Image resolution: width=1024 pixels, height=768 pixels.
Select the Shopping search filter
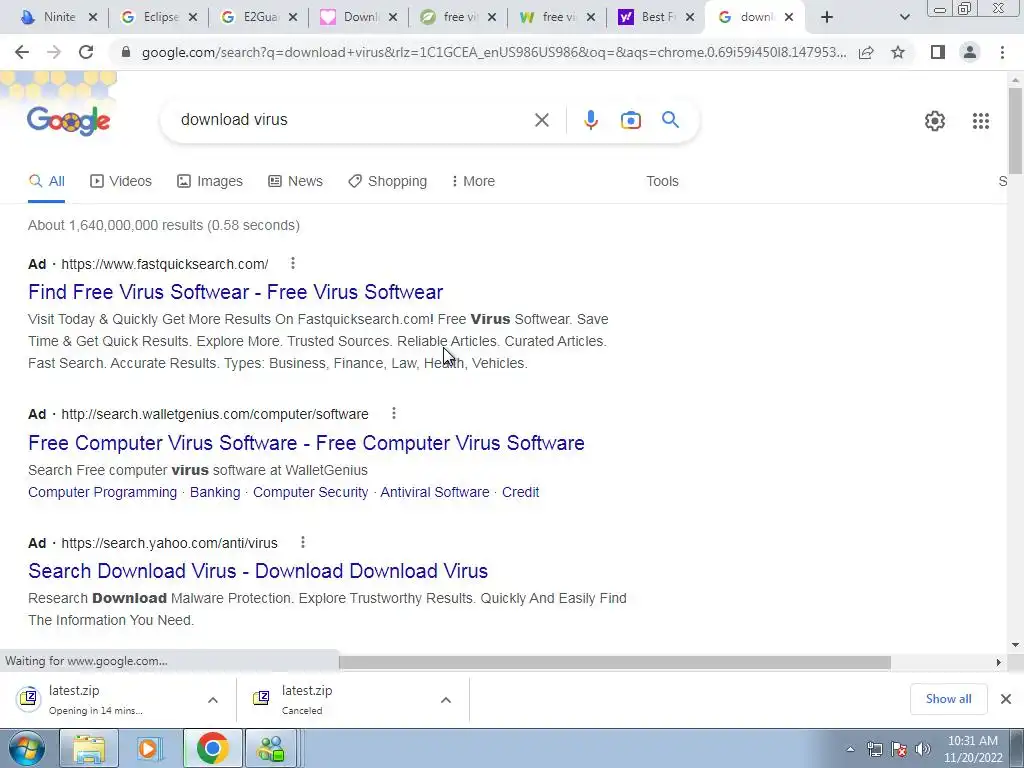click(x=387, y=182)
